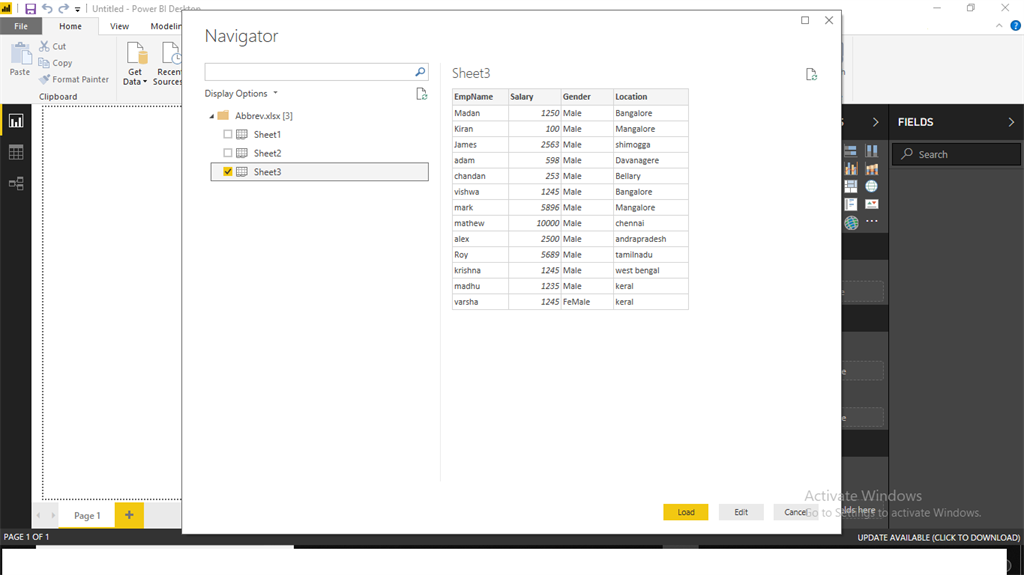Click the Format Painter brush icon
This screenshot has height=575, width=1024.
pyautogui.click(x=44, y=79)
